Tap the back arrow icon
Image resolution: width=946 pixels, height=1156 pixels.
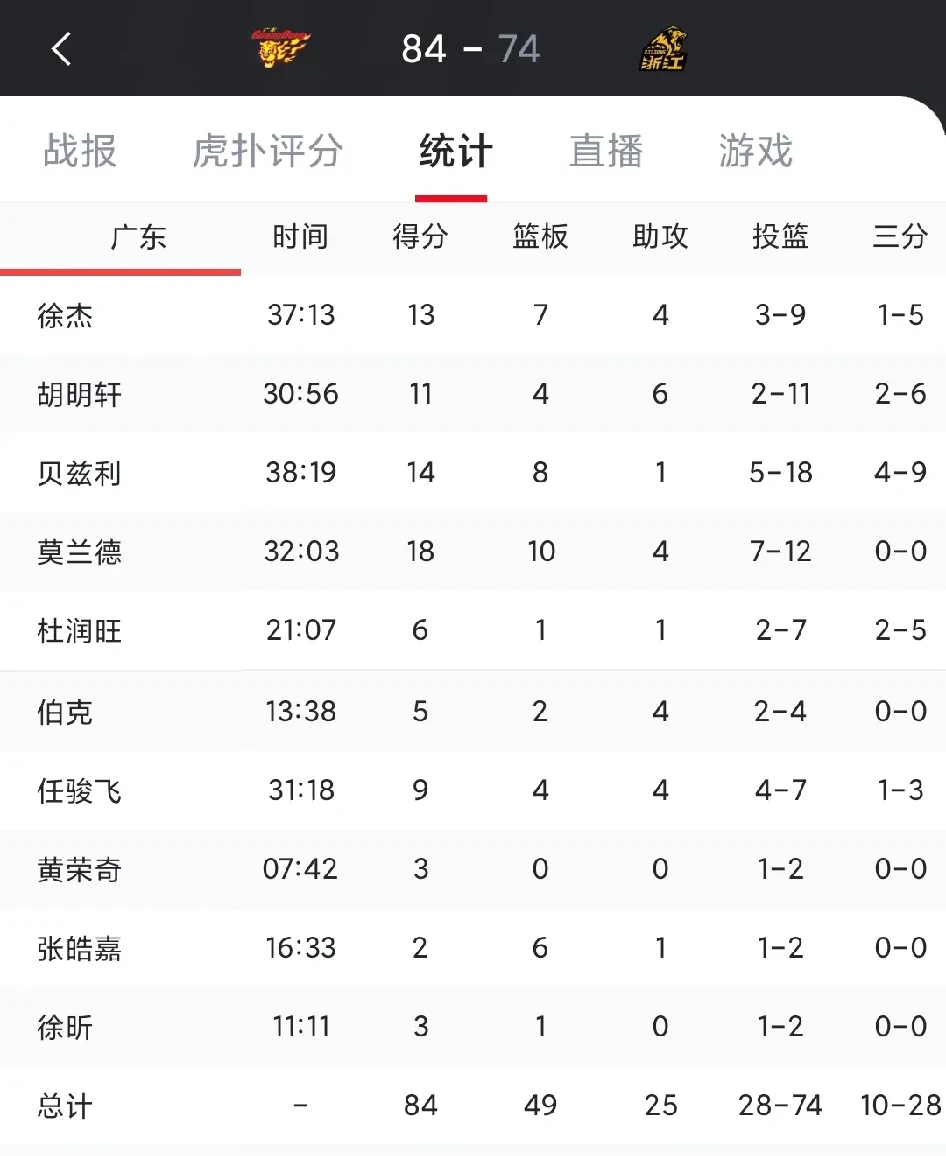[62, 48]
